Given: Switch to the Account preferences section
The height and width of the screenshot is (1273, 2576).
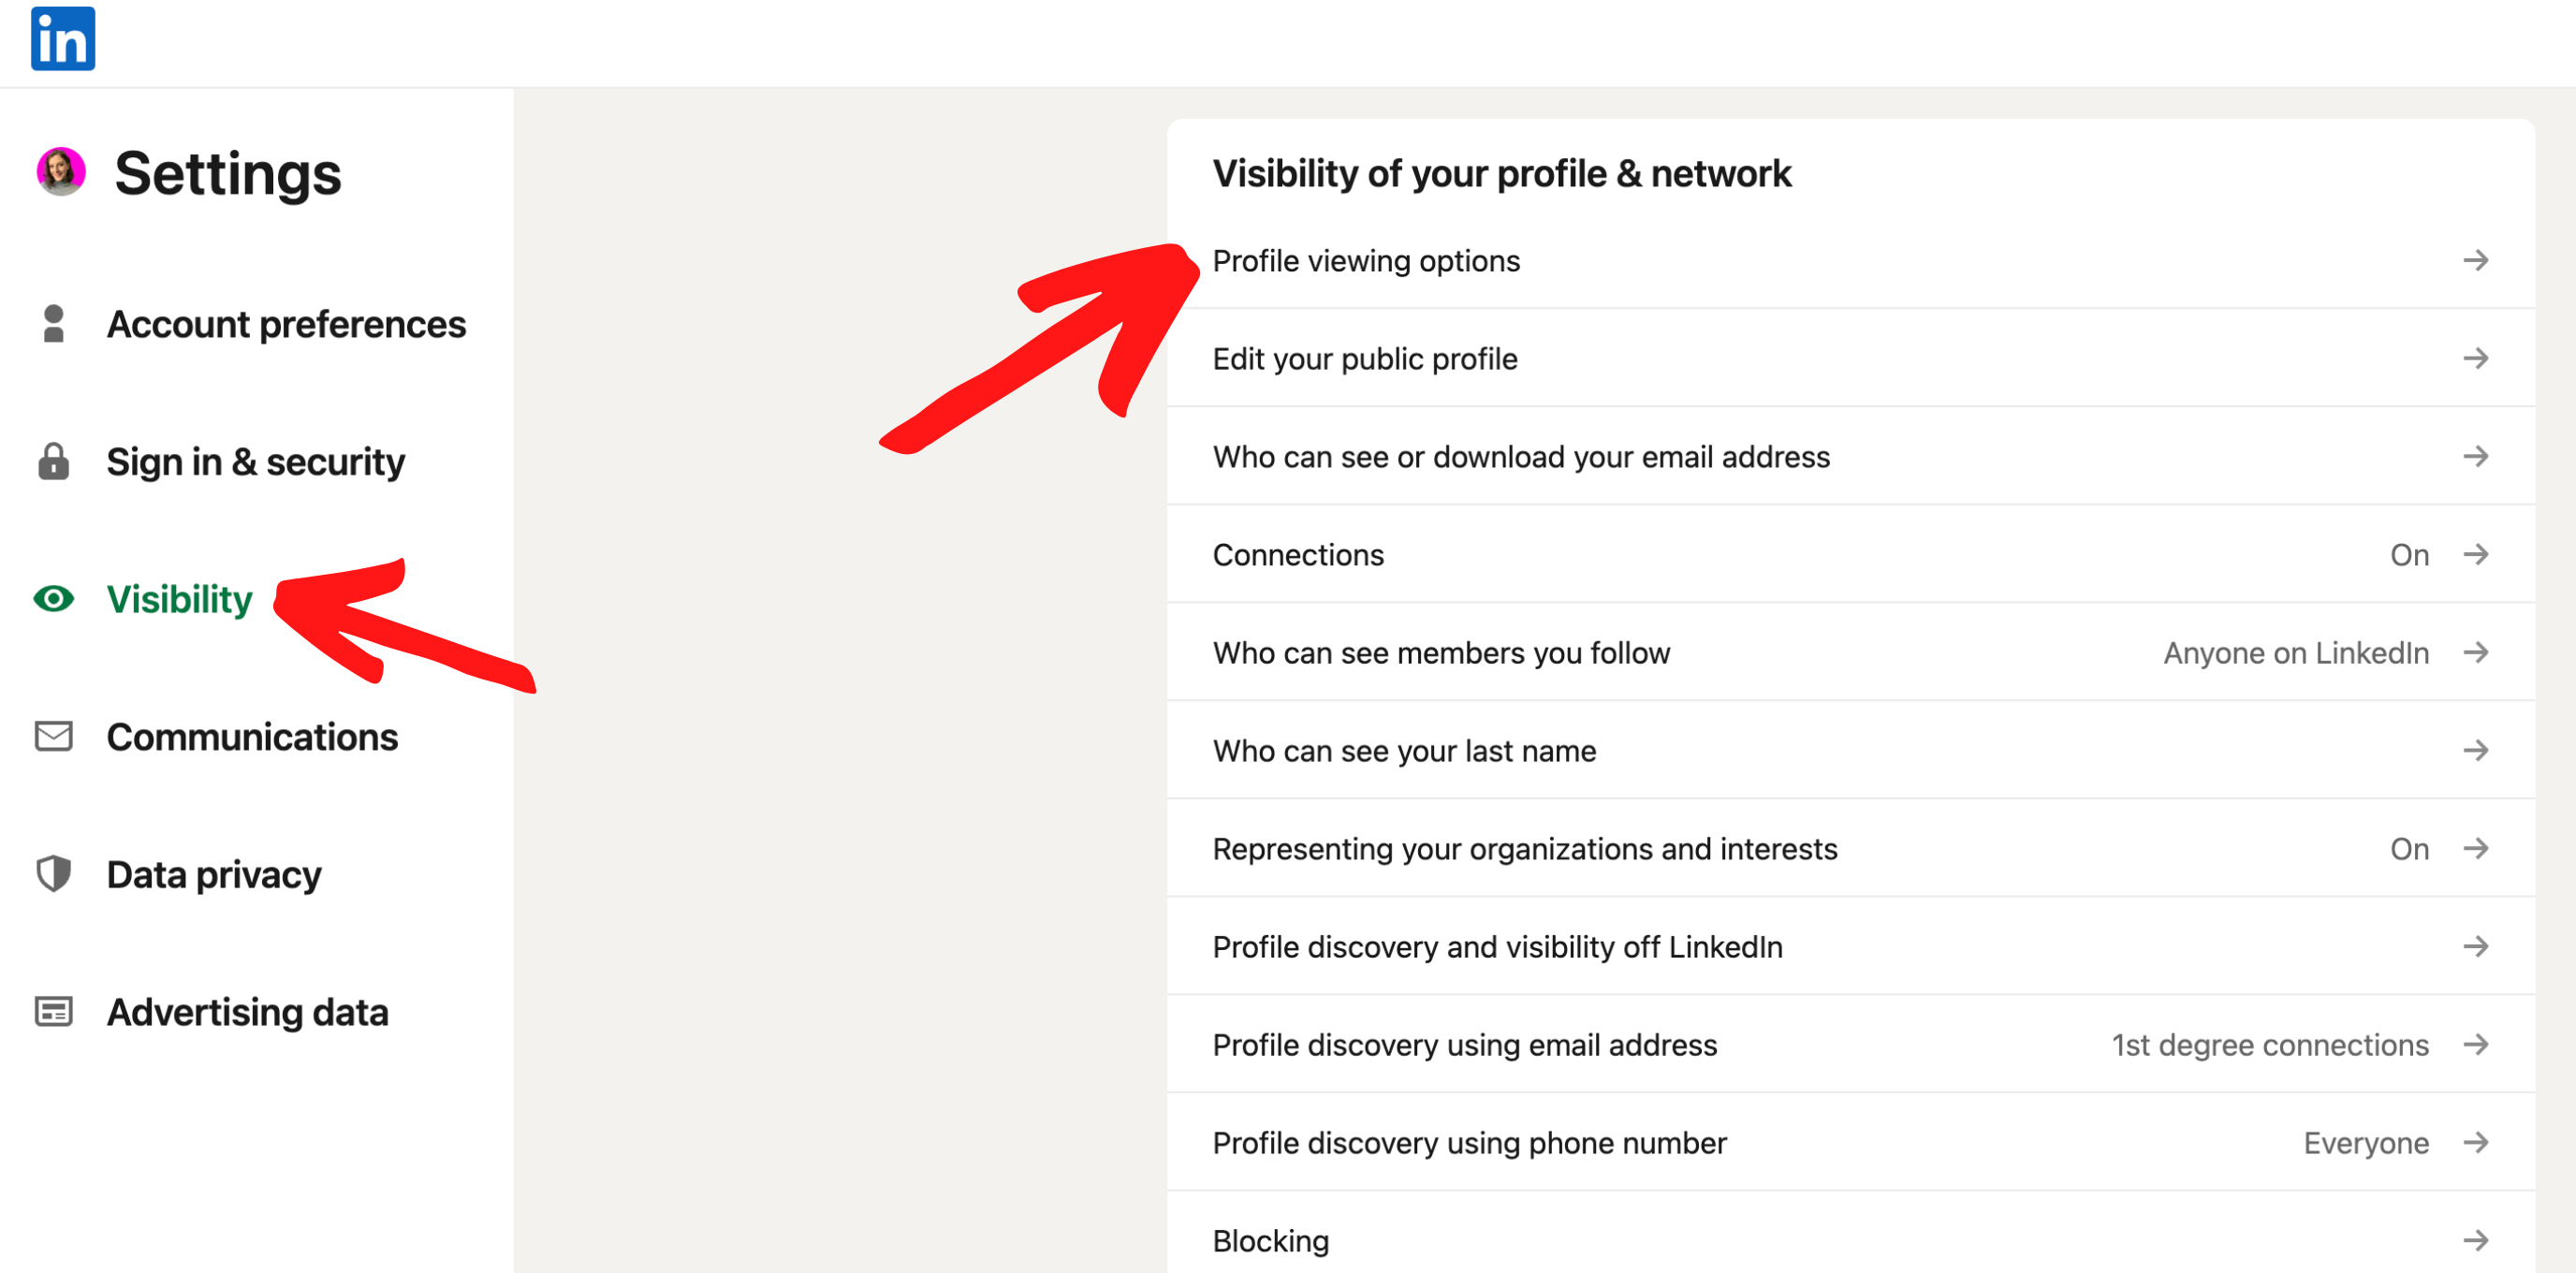Looking at the screenshot, I should tap(286, 323).
